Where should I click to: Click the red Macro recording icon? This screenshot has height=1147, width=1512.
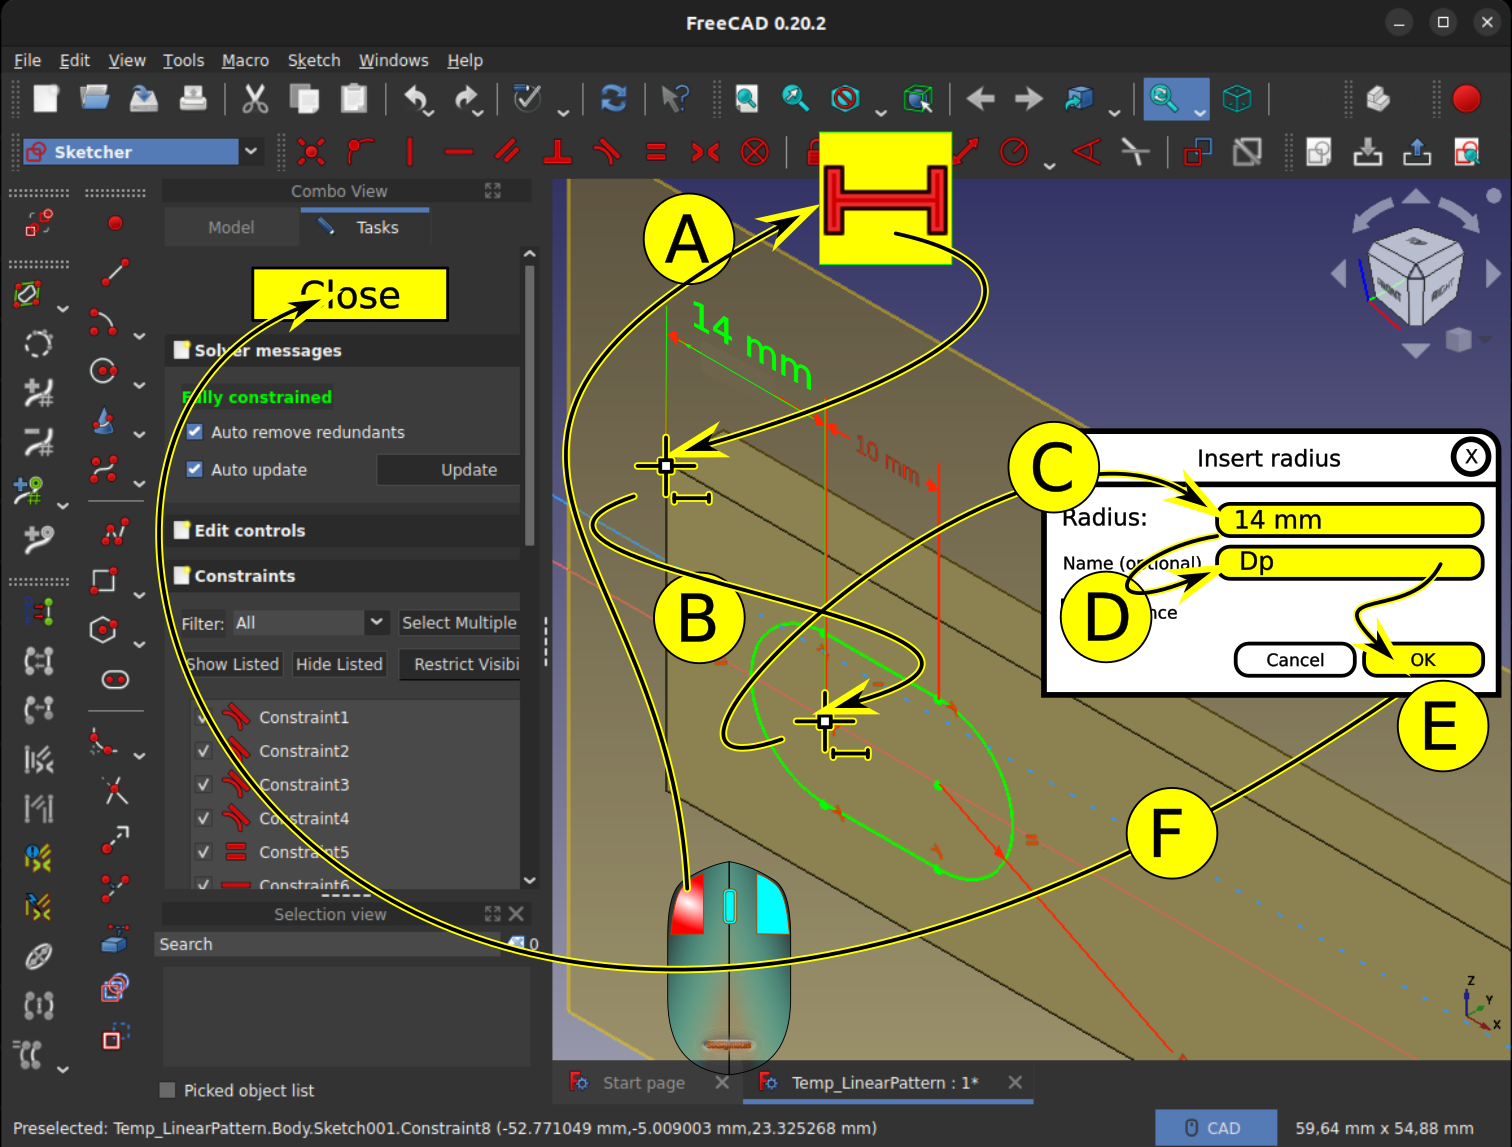[x=1466, y=98]
